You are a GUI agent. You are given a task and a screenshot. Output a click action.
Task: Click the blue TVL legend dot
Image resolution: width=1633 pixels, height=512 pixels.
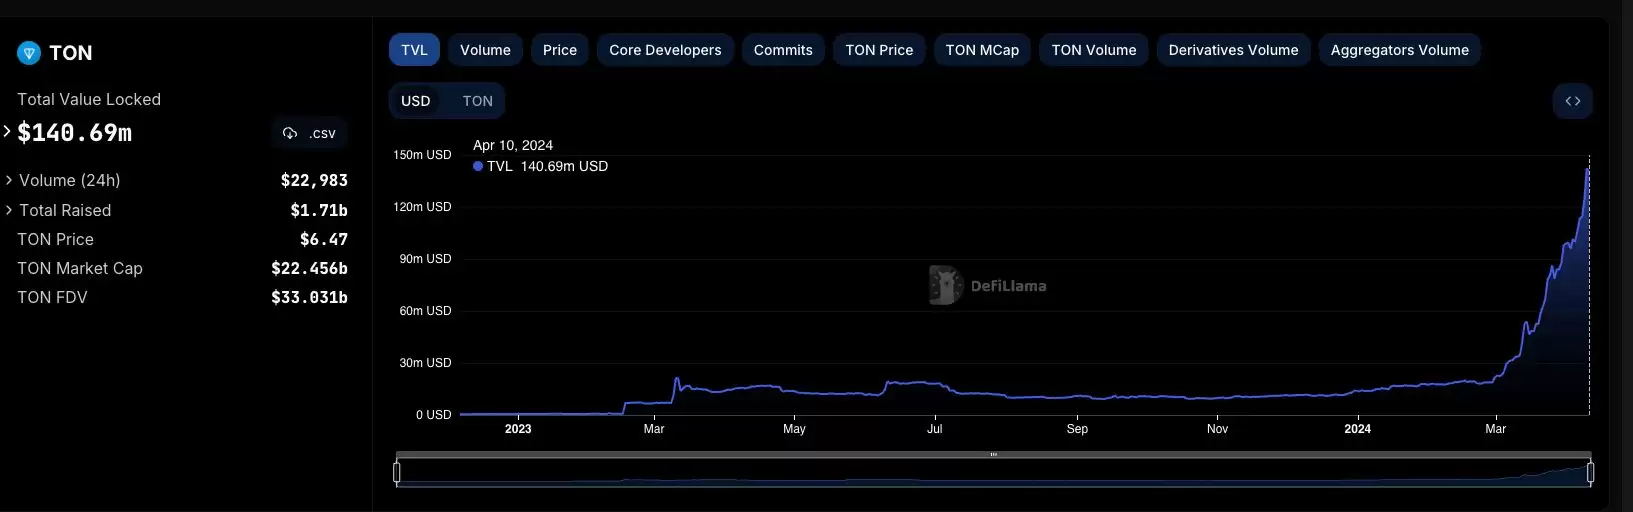[478, 167]
